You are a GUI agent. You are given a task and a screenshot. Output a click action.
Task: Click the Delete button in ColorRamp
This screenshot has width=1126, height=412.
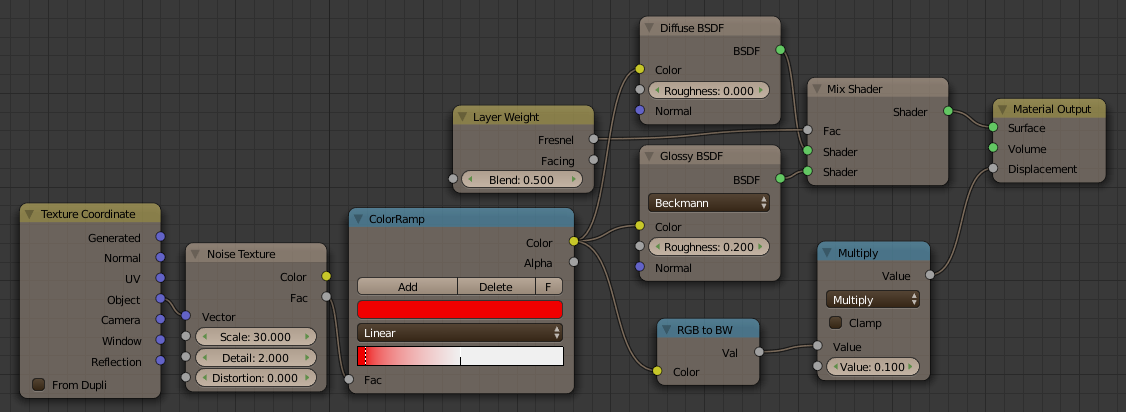pyautogui.click(x=495, y=286)
